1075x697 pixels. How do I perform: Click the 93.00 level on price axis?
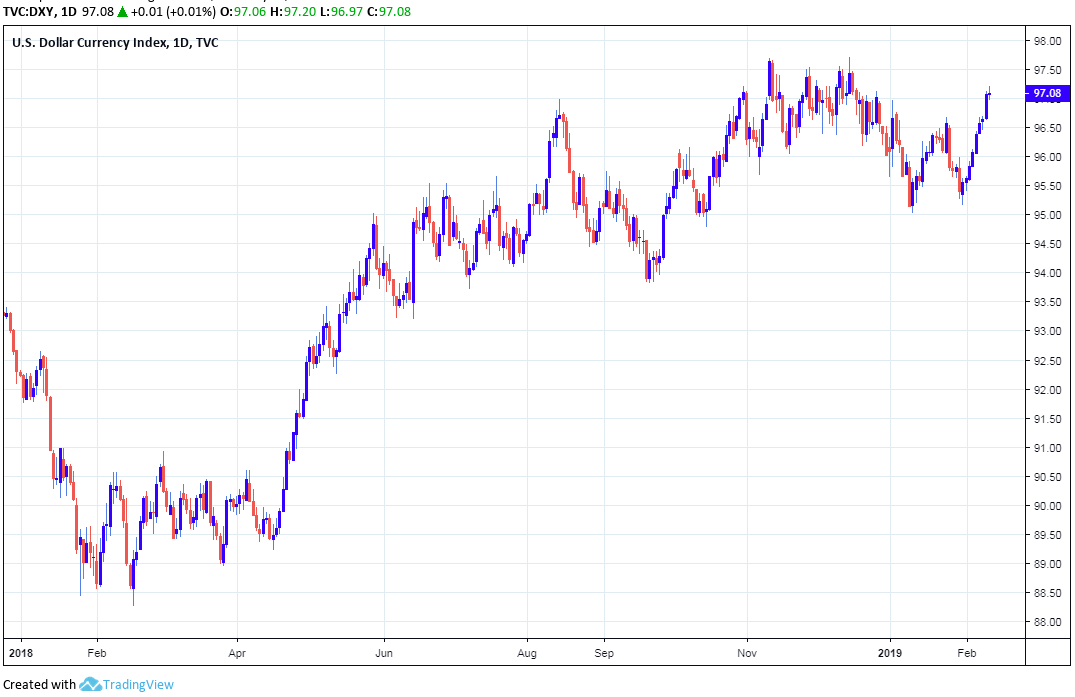1047,332
